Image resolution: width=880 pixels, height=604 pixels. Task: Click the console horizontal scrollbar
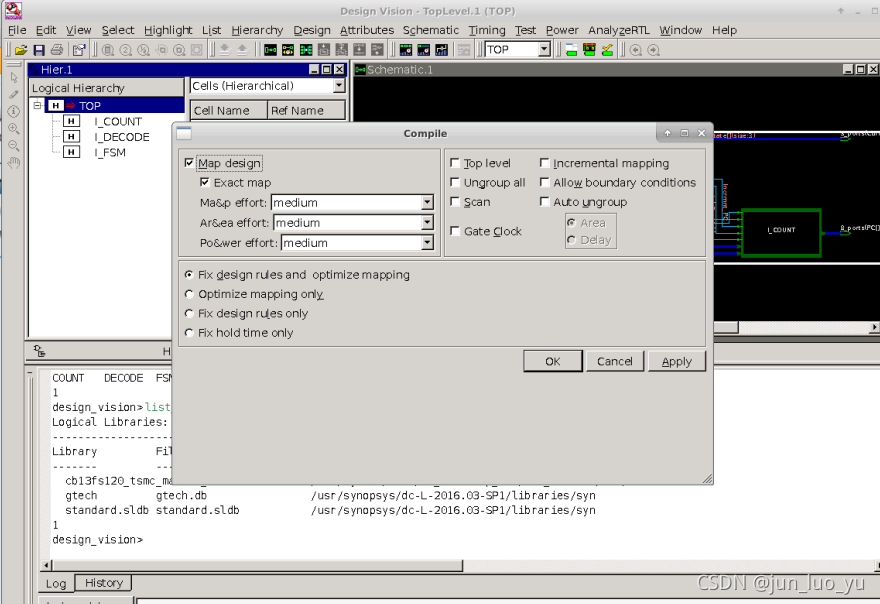click(x=257, y=565)
